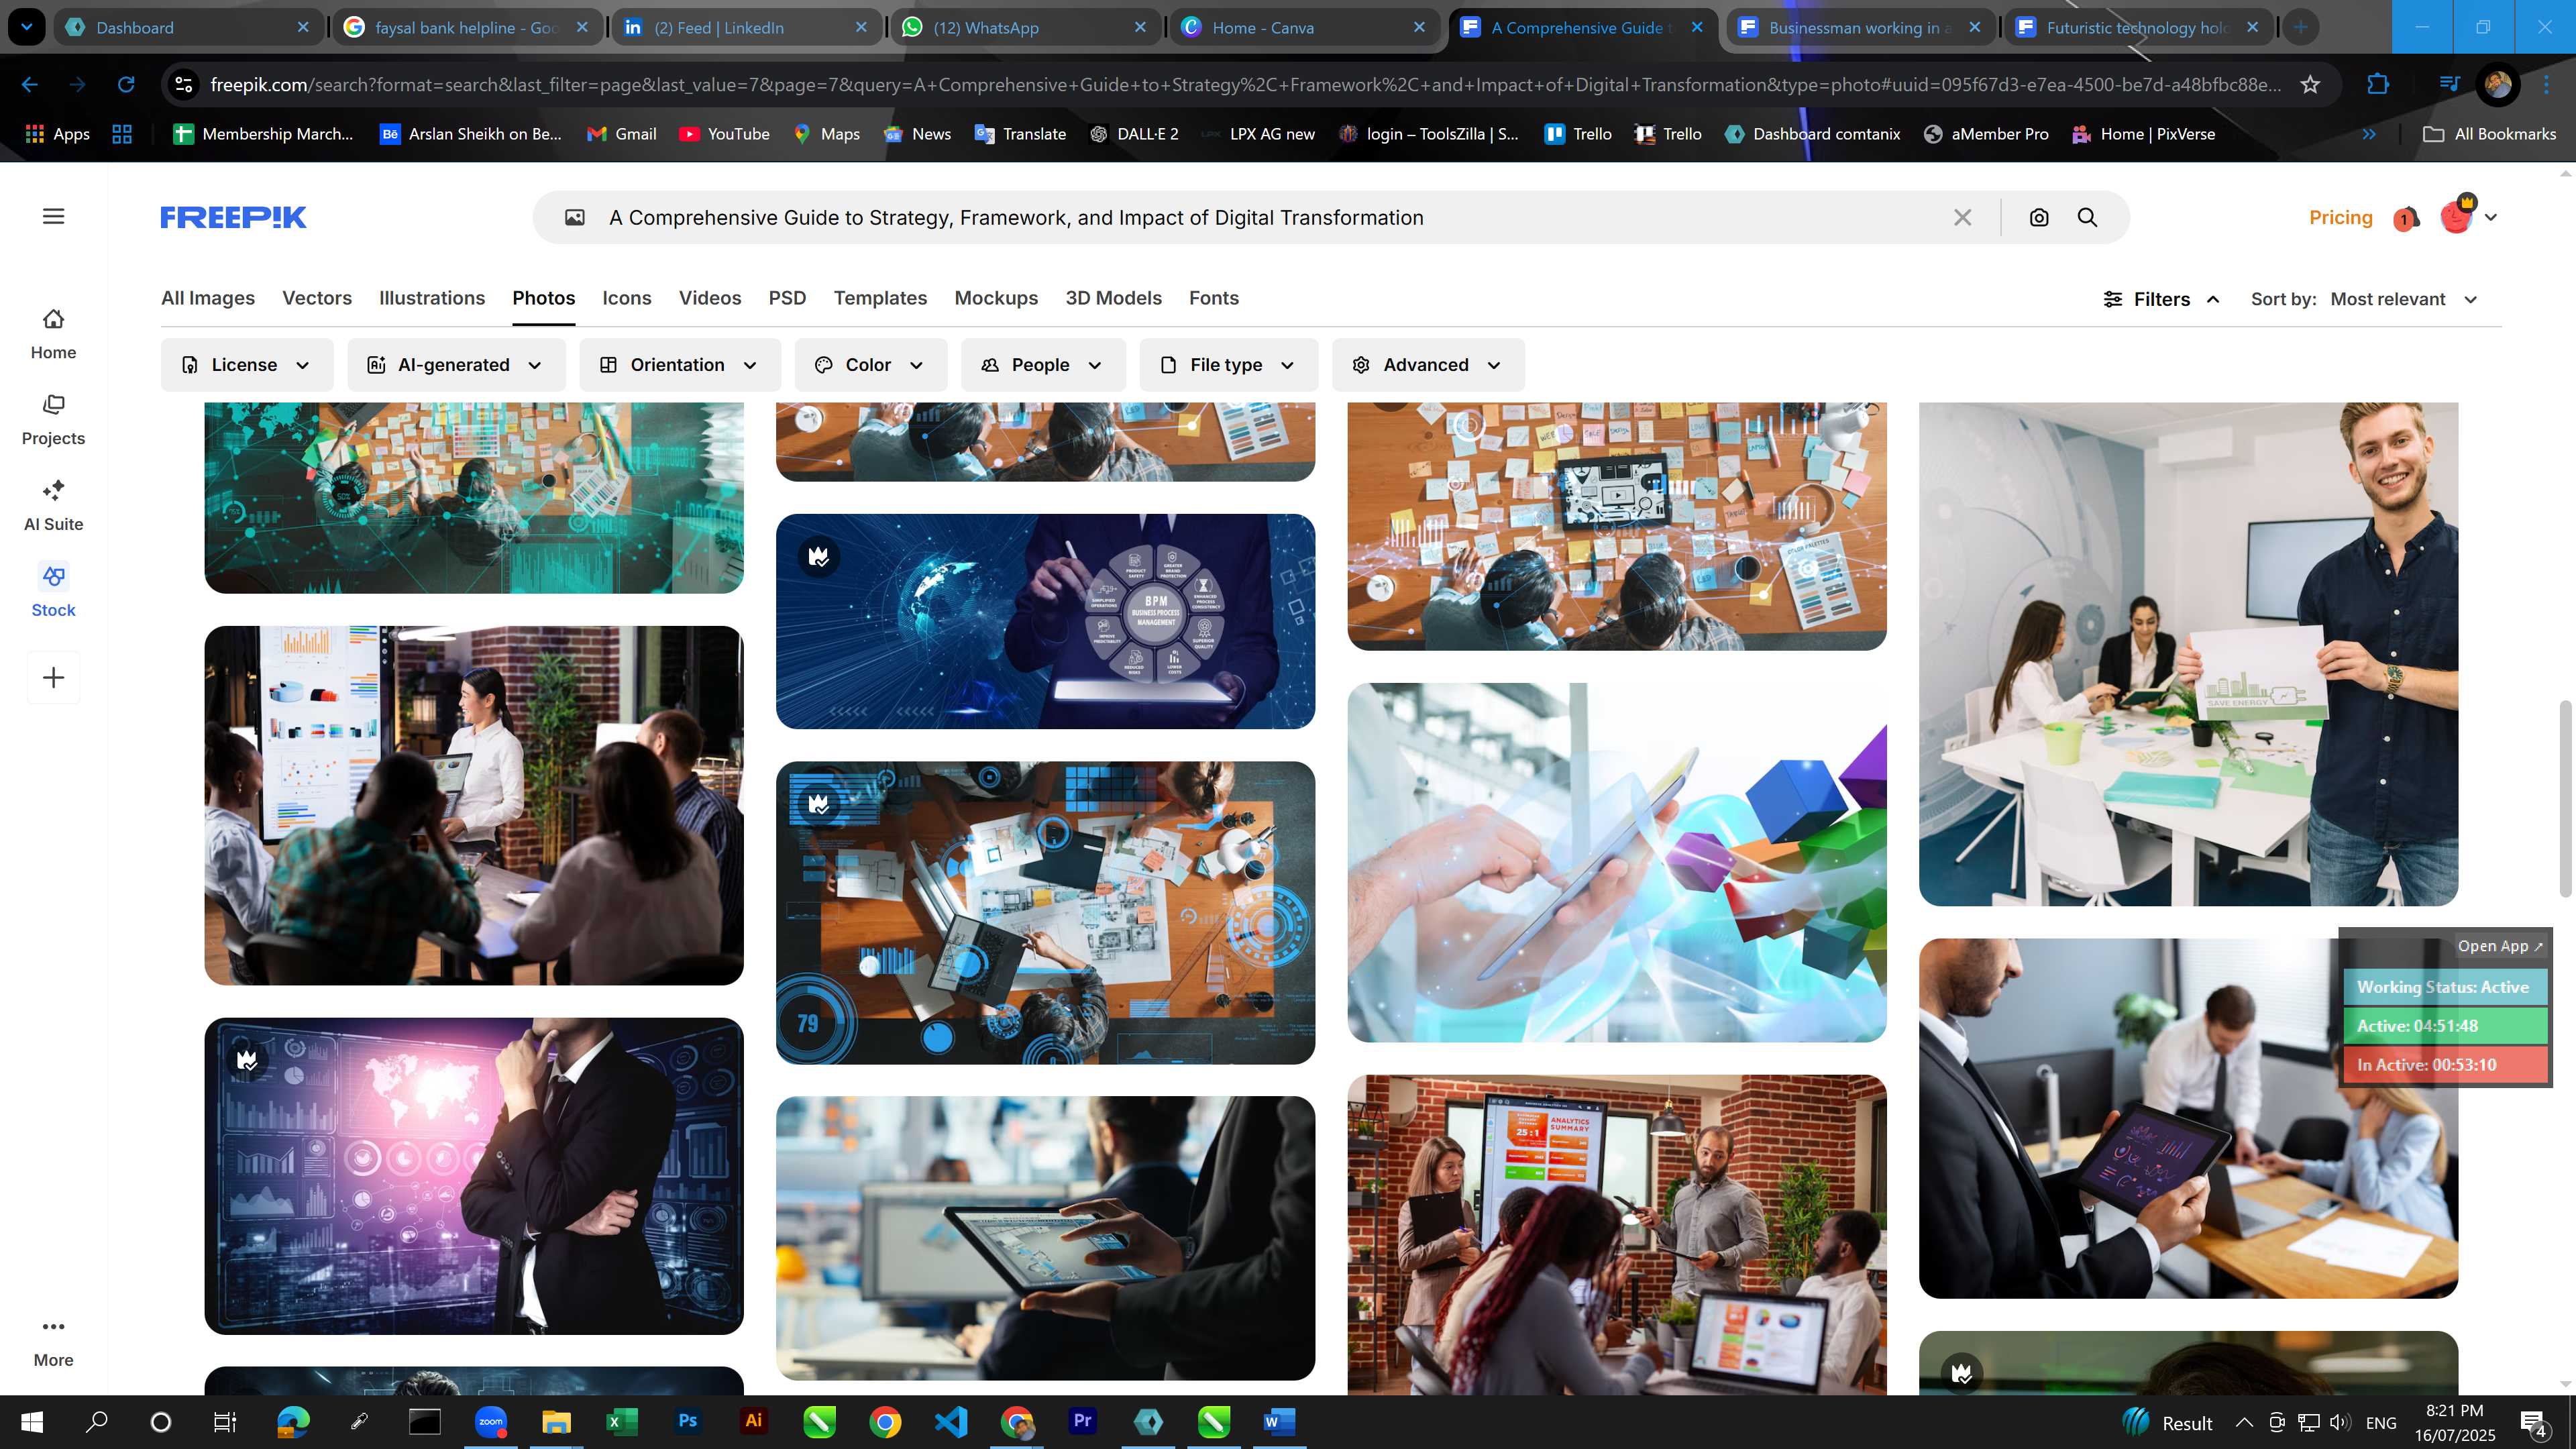Switch to All Images tab
The width and height of the screenshot is (2576, 1449).
(208, 298)
